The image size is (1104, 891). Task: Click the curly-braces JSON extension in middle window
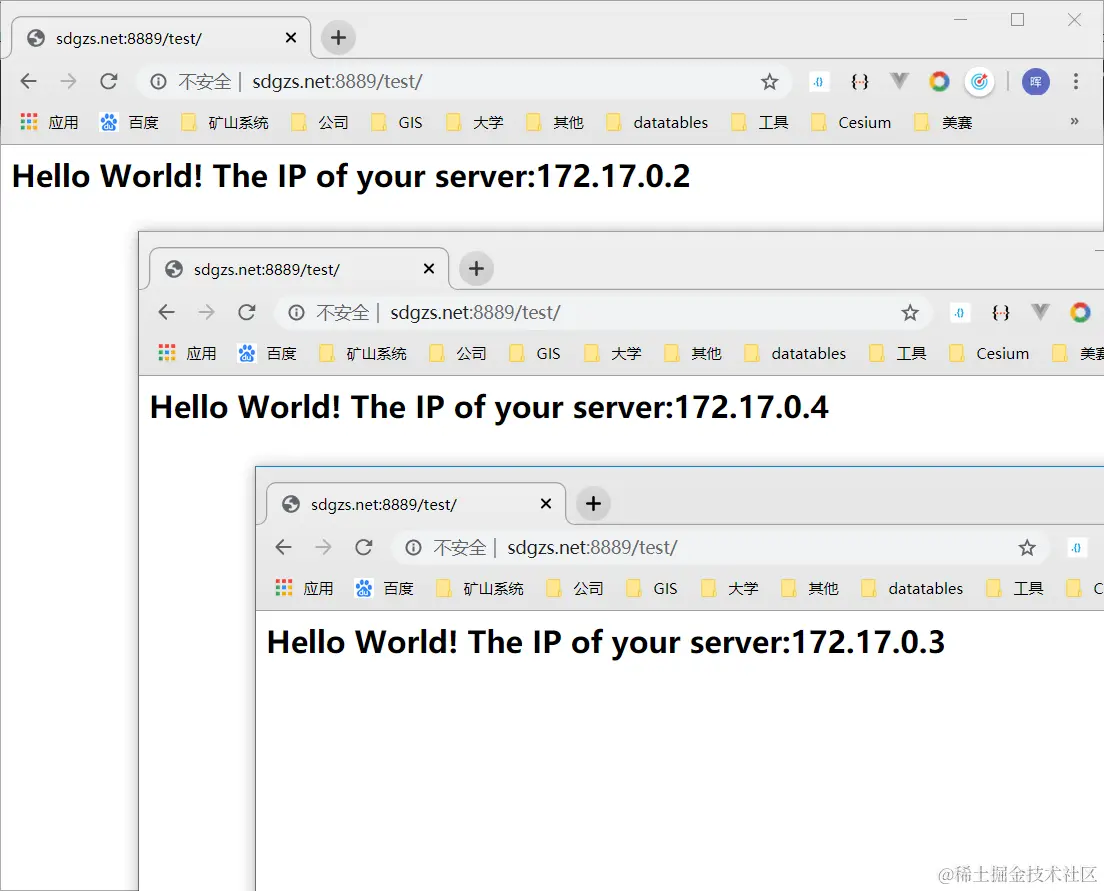1000,312
